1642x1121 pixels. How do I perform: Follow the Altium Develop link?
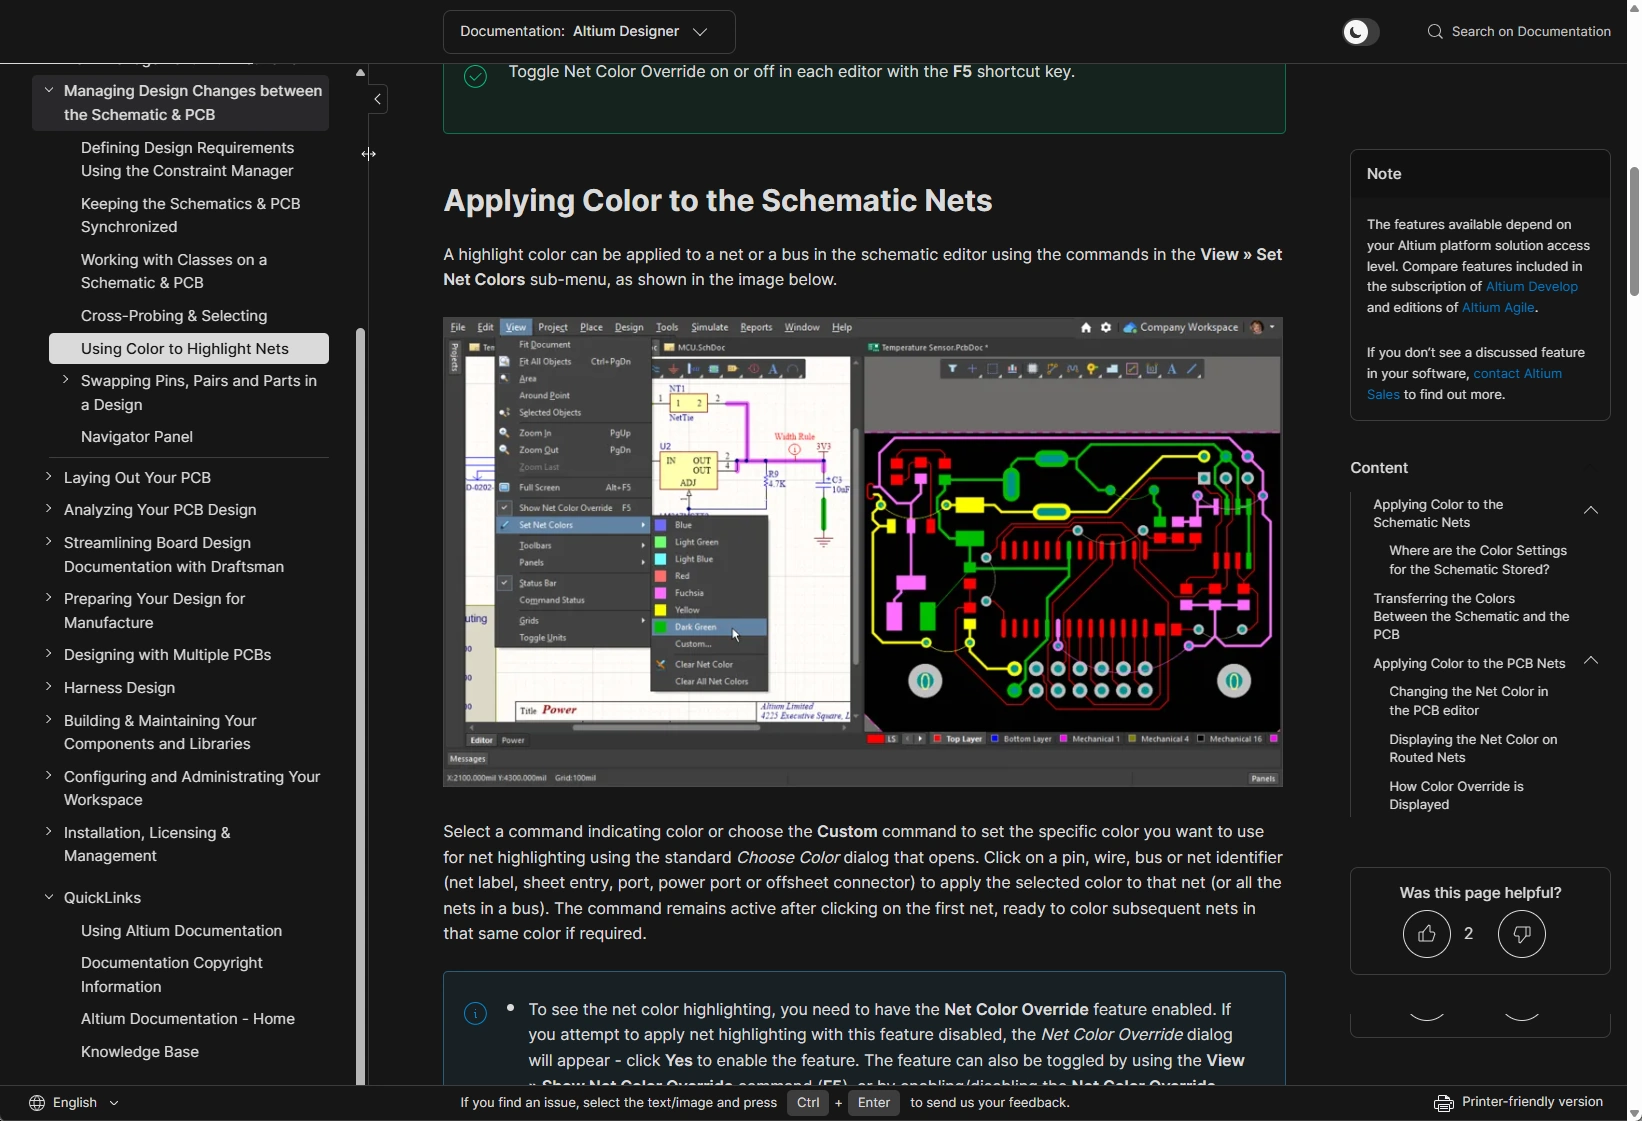[x=1531, y=287]
